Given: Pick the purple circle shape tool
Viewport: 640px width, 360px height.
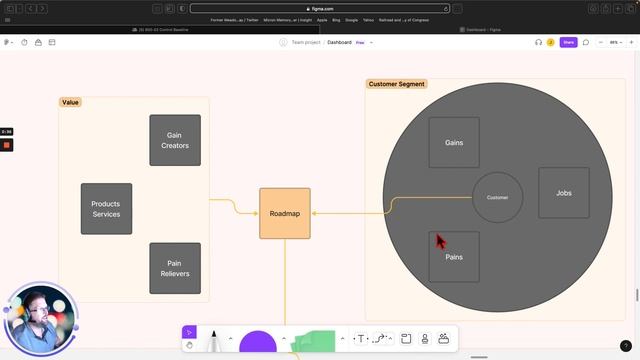Looking at the screenshot, I should 258,342.
